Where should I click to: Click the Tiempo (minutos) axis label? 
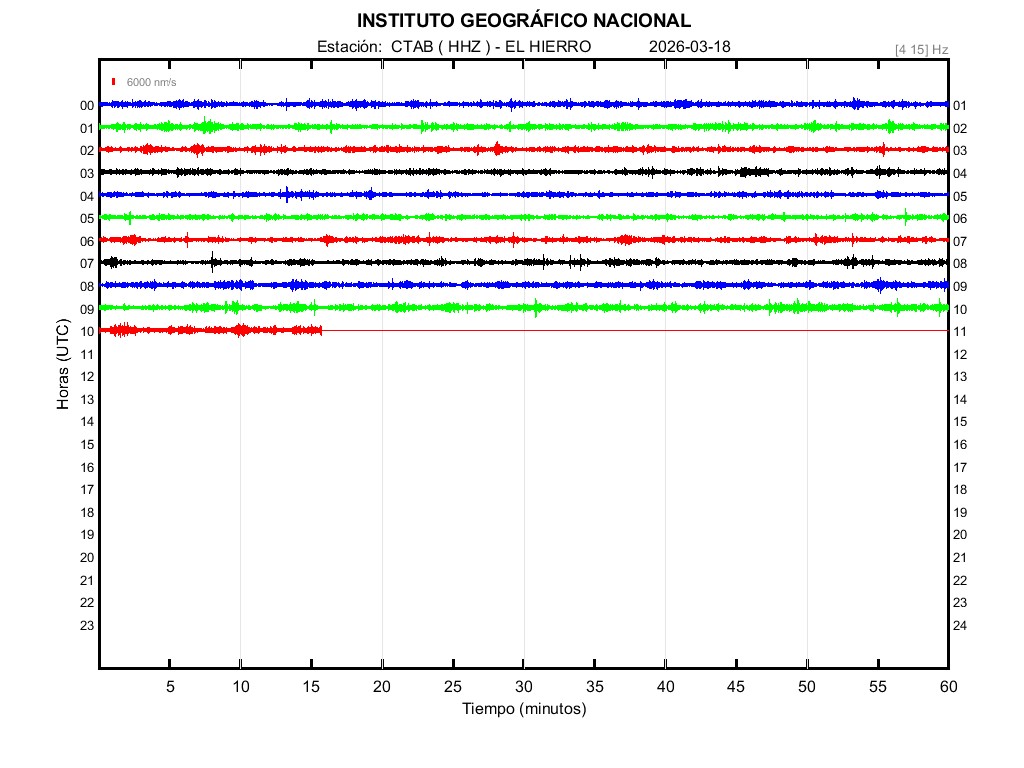click(523, 709)
